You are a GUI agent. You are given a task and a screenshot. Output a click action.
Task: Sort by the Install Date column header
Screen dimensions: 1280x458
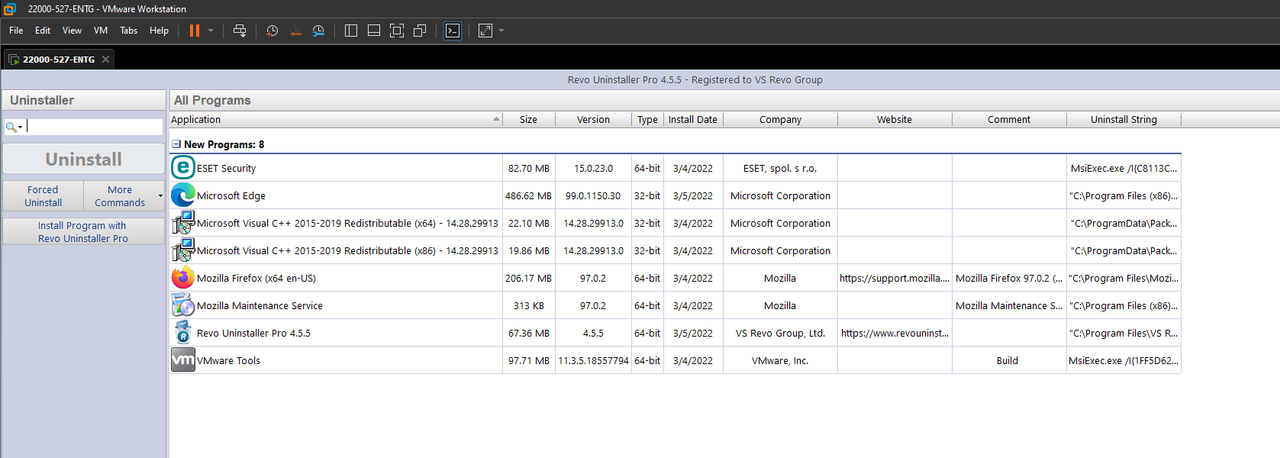coord(693,119)
